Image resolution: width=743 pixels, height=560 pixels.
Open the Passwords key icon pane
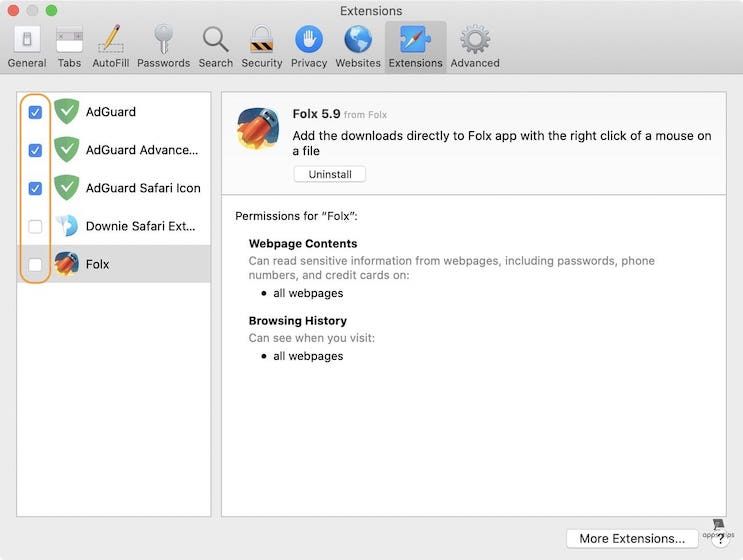pos(163,46)
